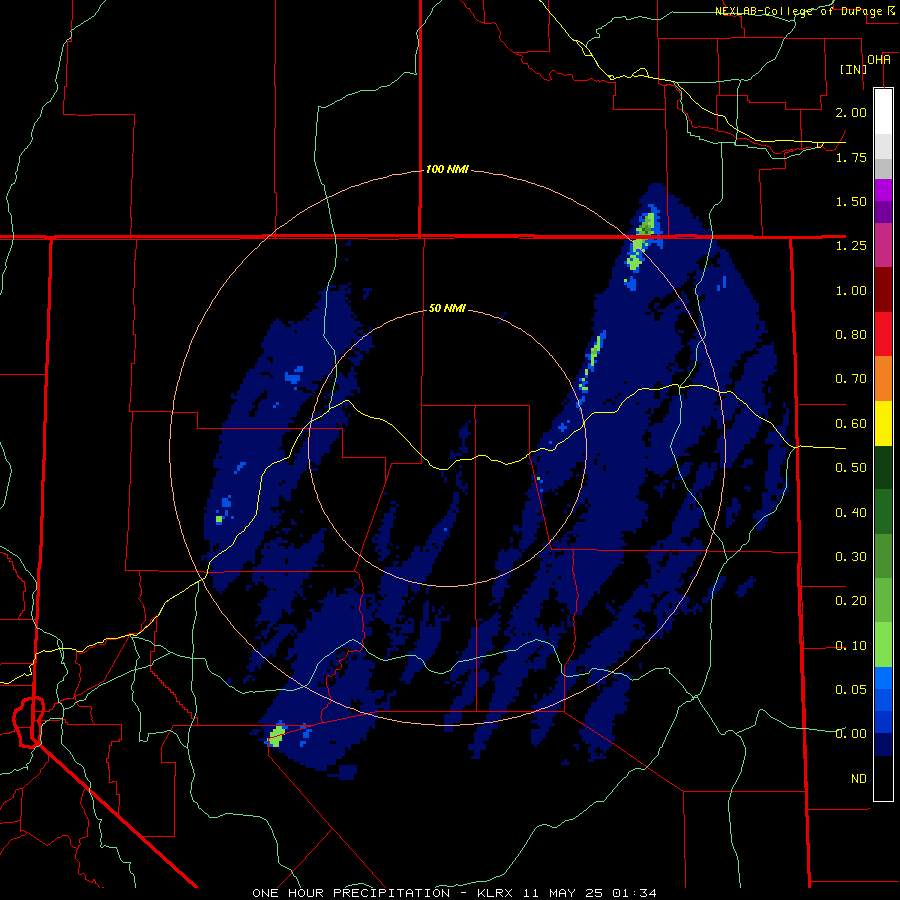Screen dimensions: 900x900
Task: Select the 1.50 legend value
Action: pos(851,201)
